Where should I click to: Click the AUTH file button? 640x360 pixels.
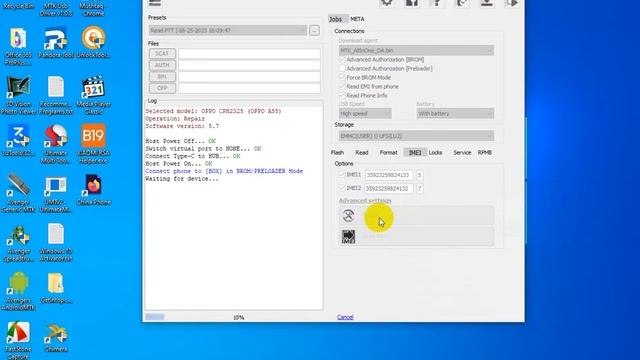[162, 65]
